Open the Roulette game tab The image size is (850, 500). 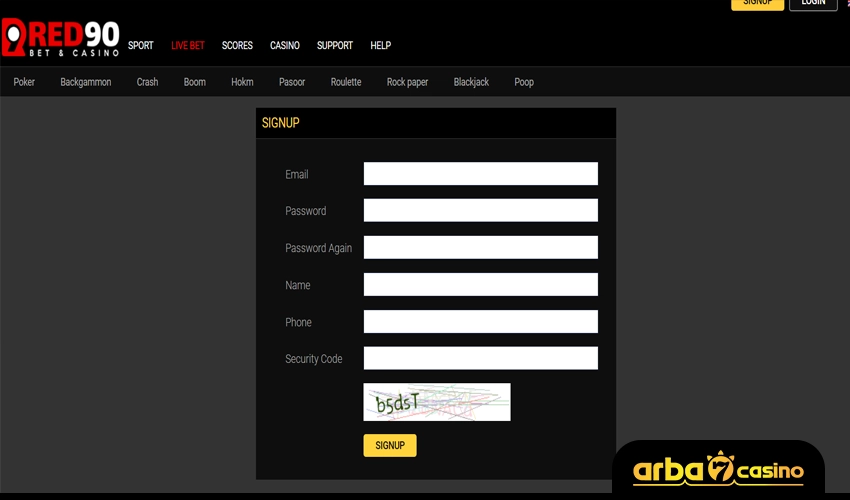[346, 82]
